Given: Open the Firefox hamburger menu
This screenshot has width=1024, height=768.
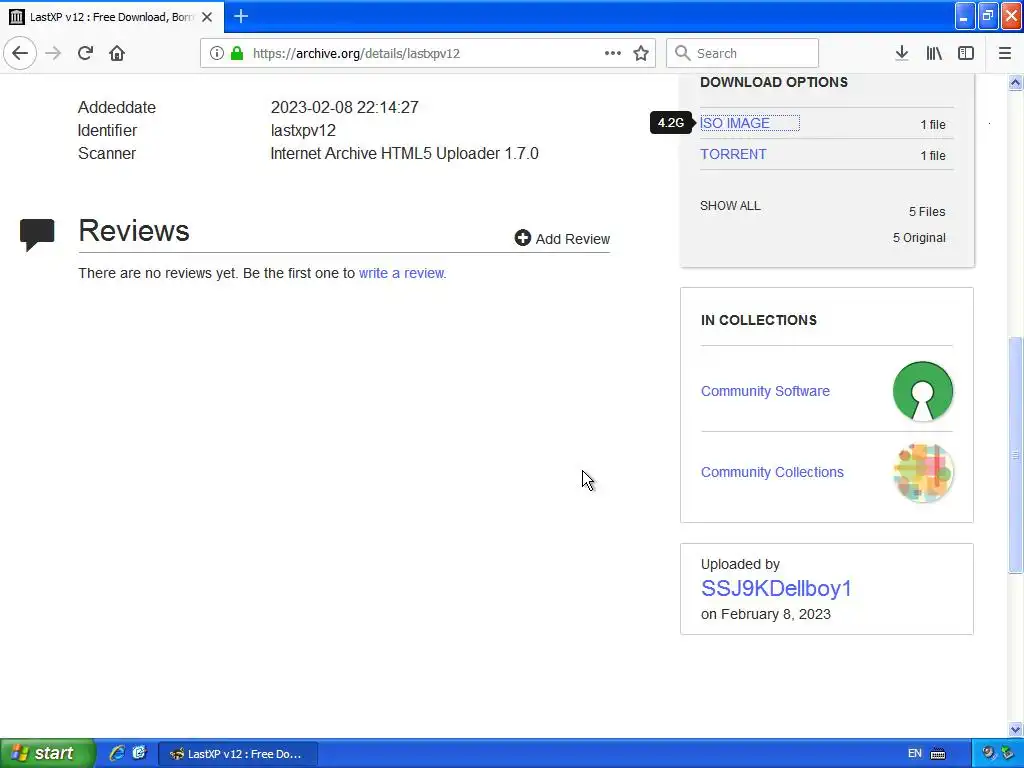Looking at the screenshot, I should (1005, 53).
